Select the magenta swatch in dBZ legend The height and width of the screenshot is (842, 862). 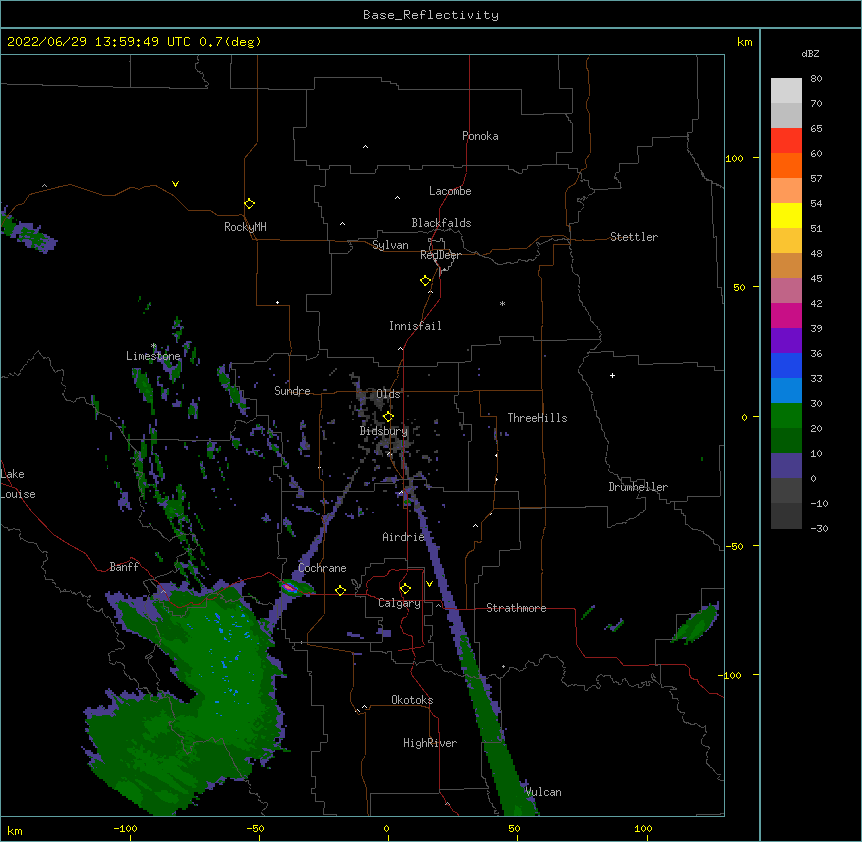point(786,316)
